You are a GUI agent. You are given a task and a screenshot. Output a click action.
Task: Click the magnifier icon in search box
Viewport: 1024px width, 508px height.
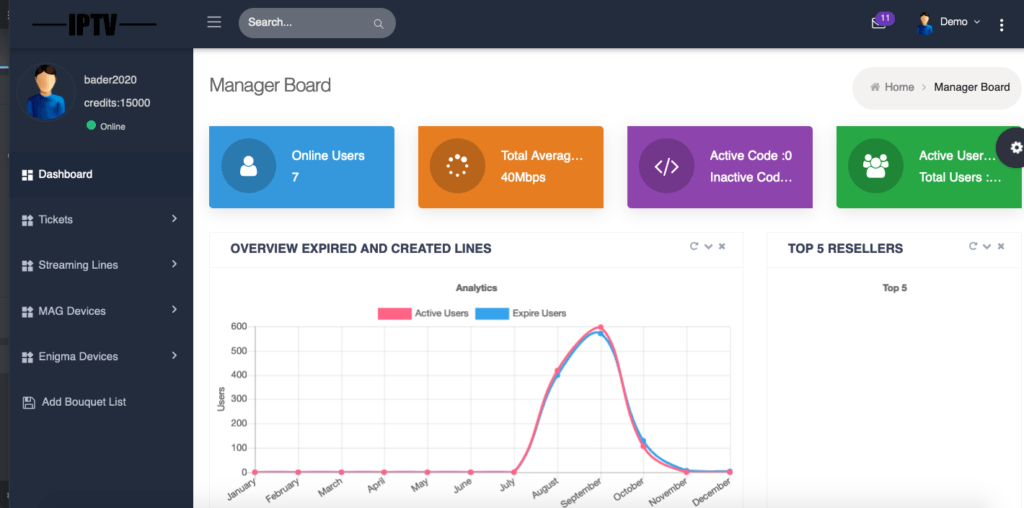click(378, 23)
